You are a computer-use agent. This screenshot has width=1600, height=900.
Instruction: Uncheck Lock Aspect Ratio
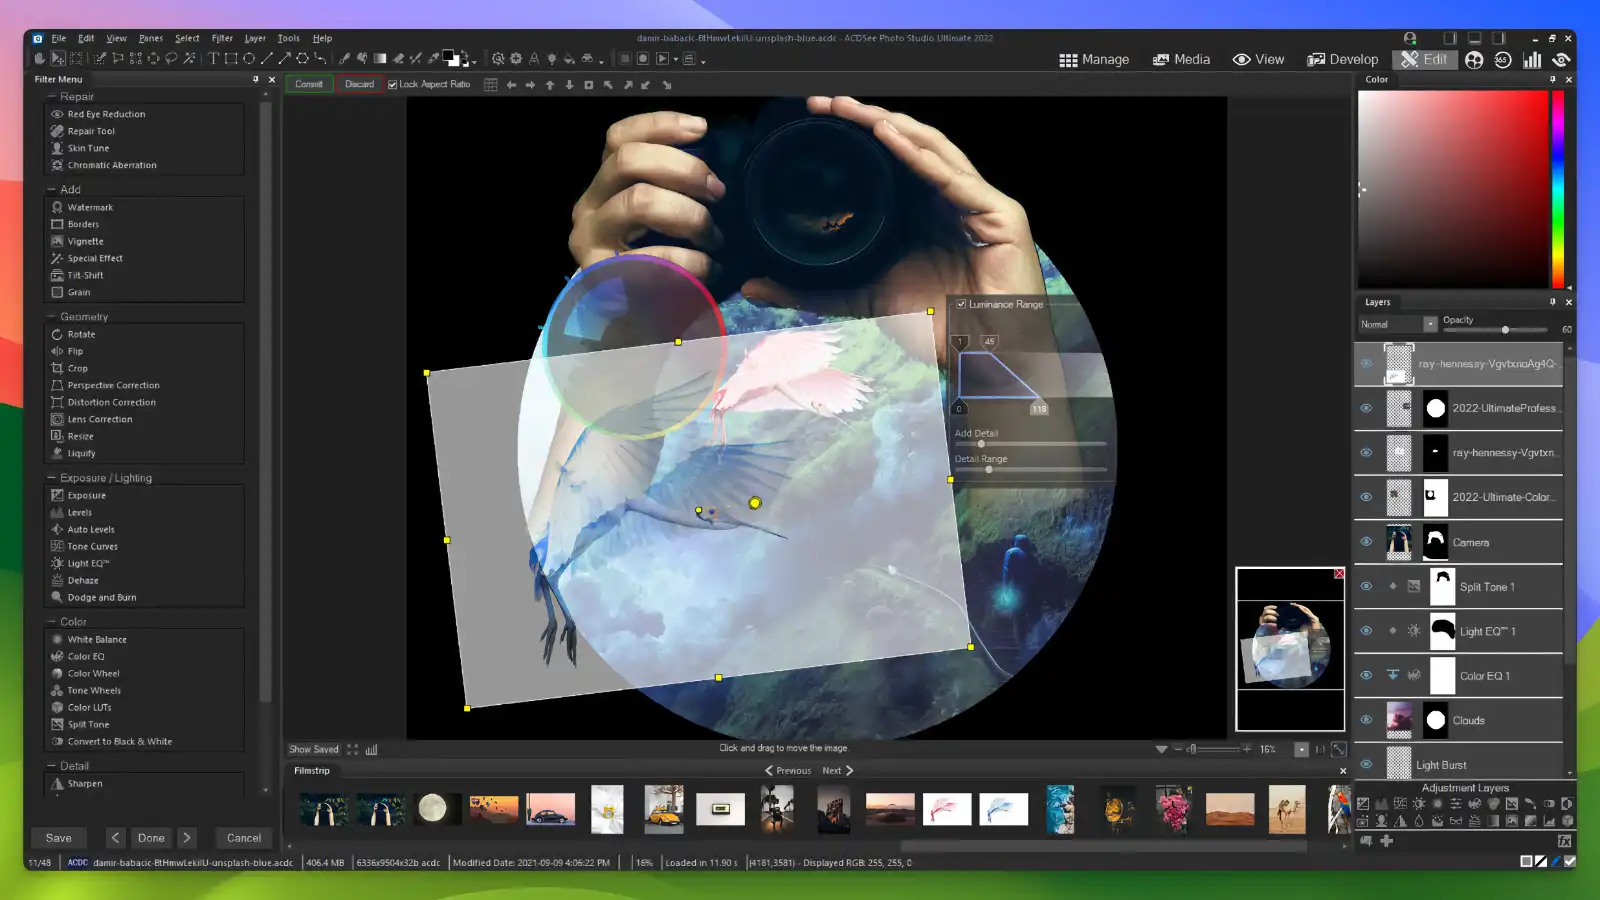(x=392, y=84)
